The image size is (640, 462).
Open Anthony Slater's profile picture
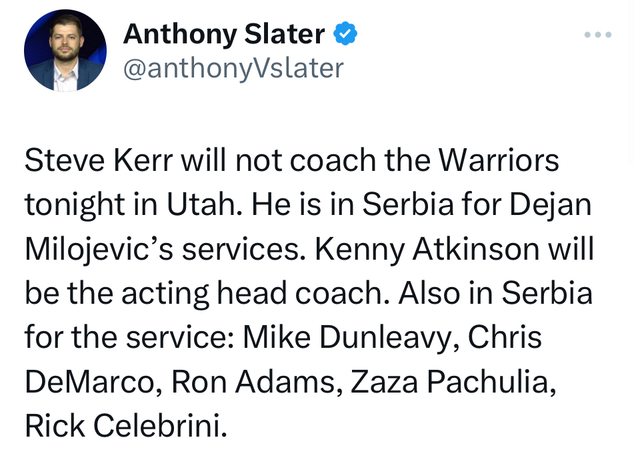tap(65, 50)
